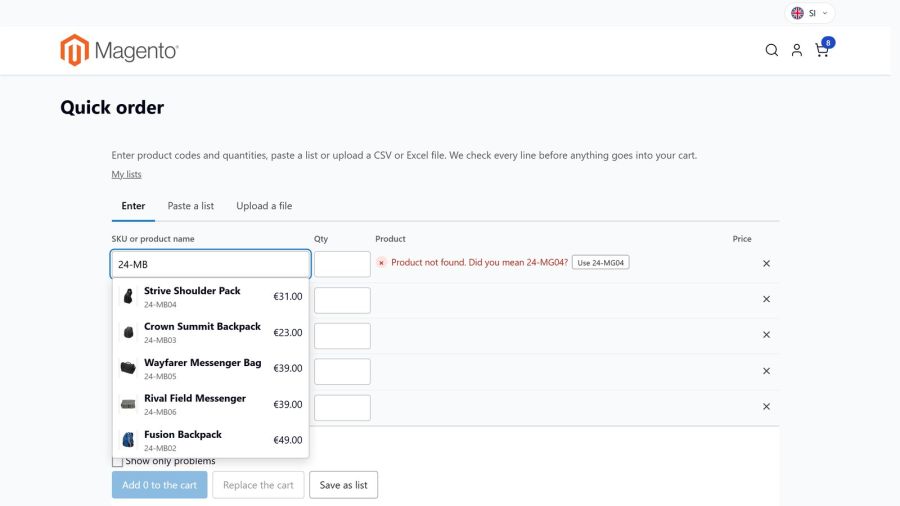Click the cart badge showing 8
900x506 pixels.
(x=828, y=42)
